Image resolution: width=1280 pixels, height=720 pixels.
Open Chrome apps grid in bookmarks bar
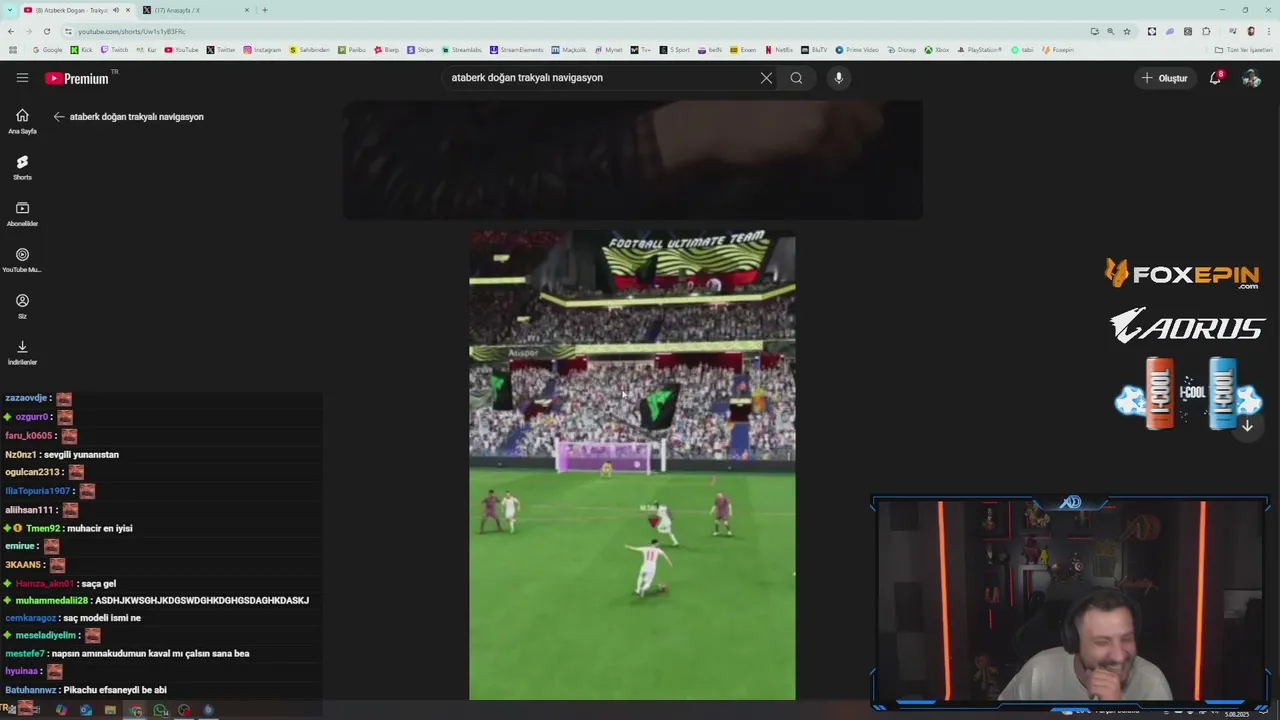[12, 50]
